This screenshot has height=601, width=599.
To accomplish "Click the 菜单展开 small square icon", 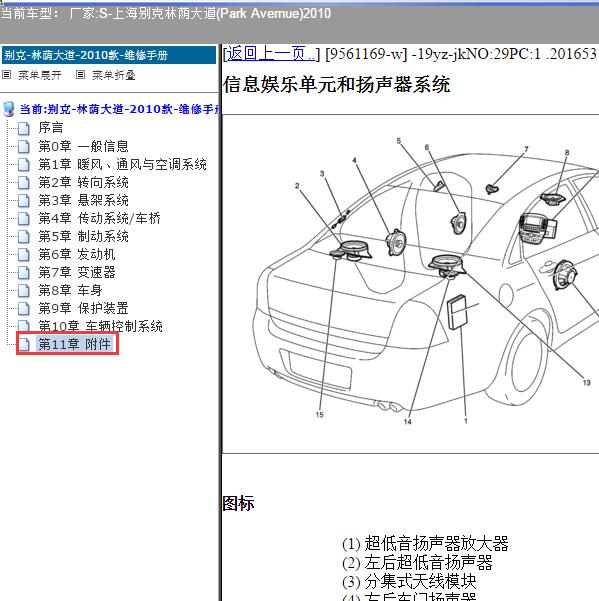I will point(7,75).
